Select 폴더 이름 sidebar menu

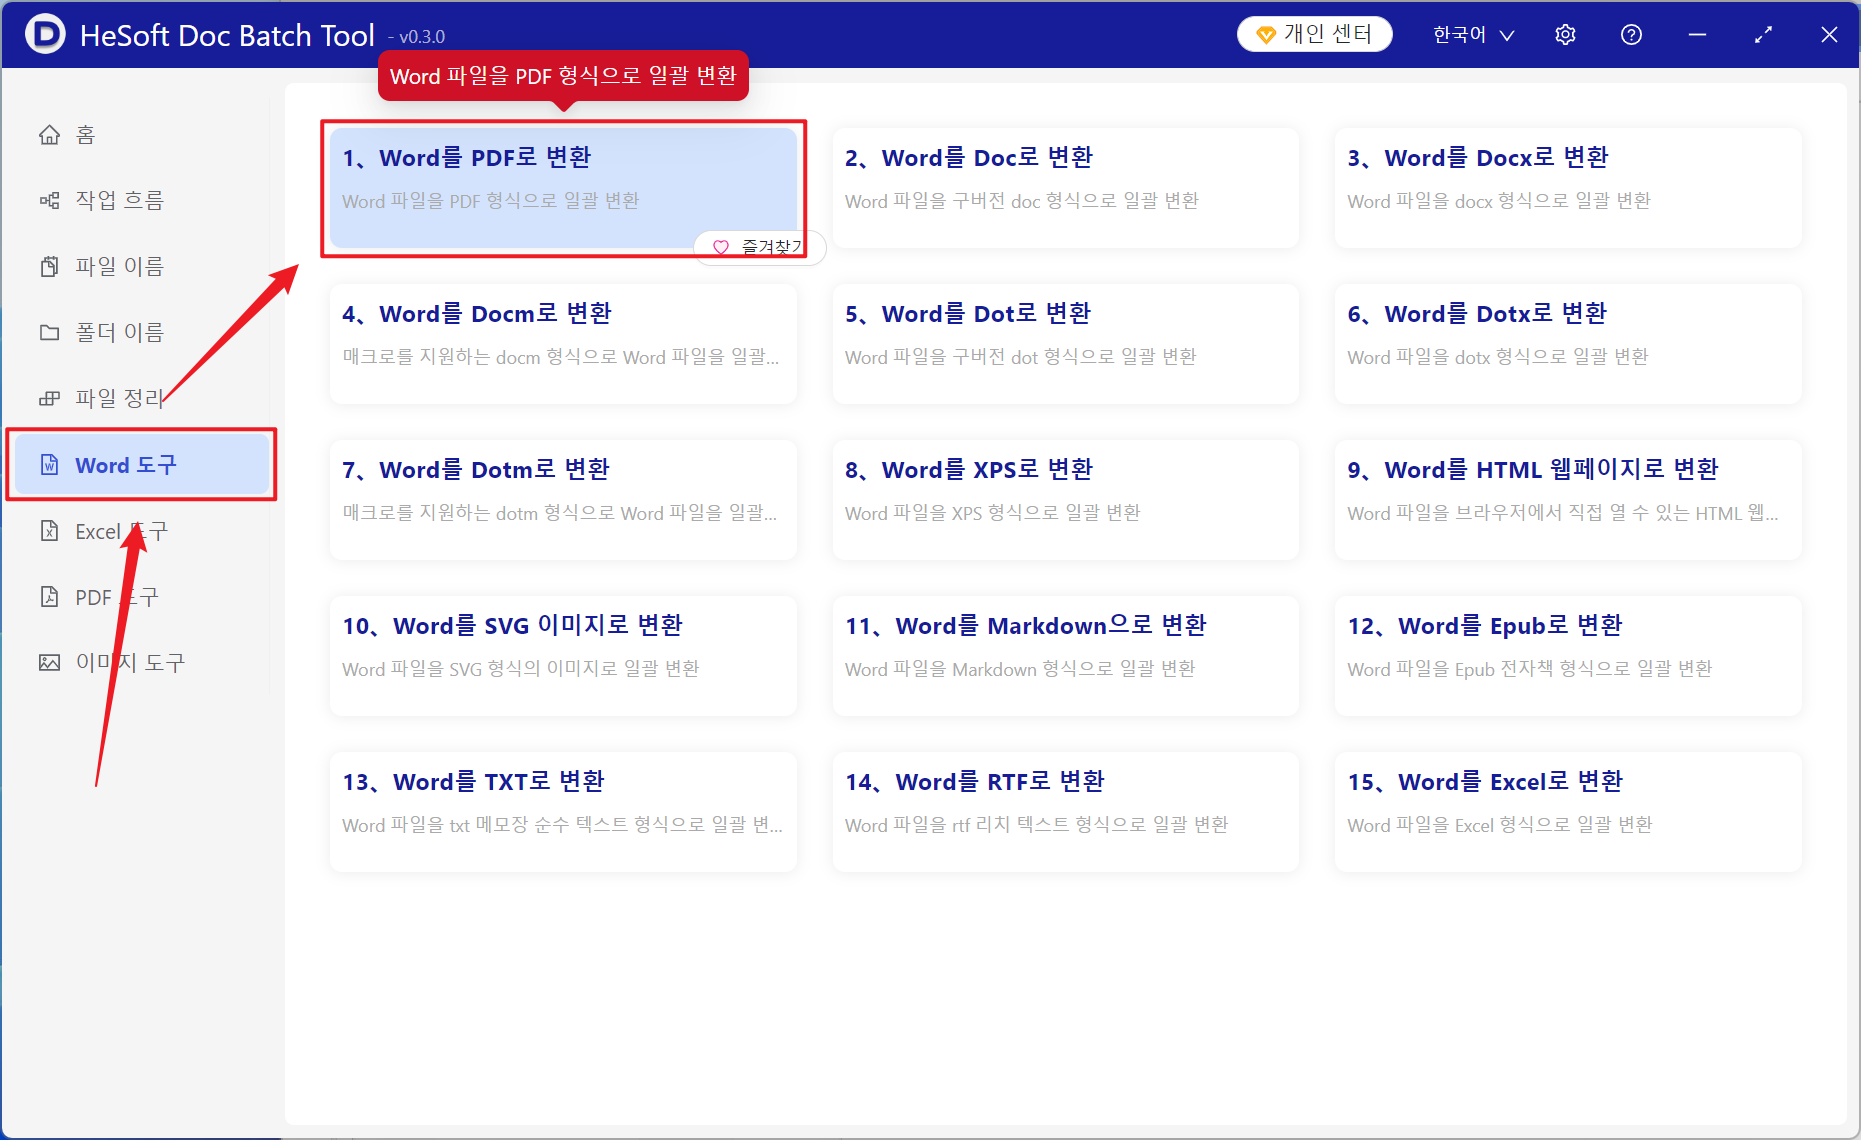142,332
